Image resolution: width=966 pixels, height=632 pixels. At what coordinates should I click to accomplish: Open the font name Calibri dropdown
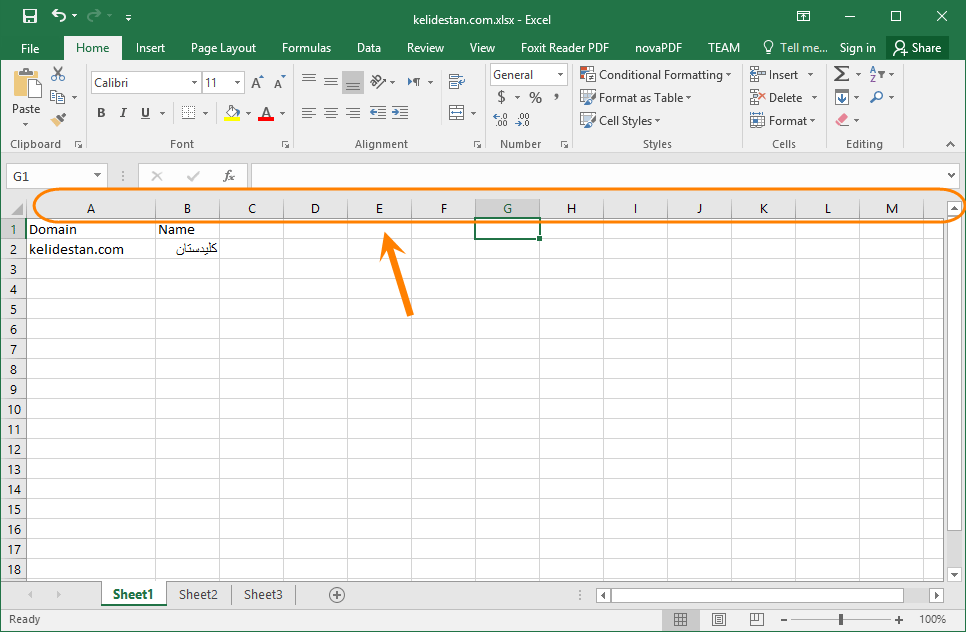(194, 83)
